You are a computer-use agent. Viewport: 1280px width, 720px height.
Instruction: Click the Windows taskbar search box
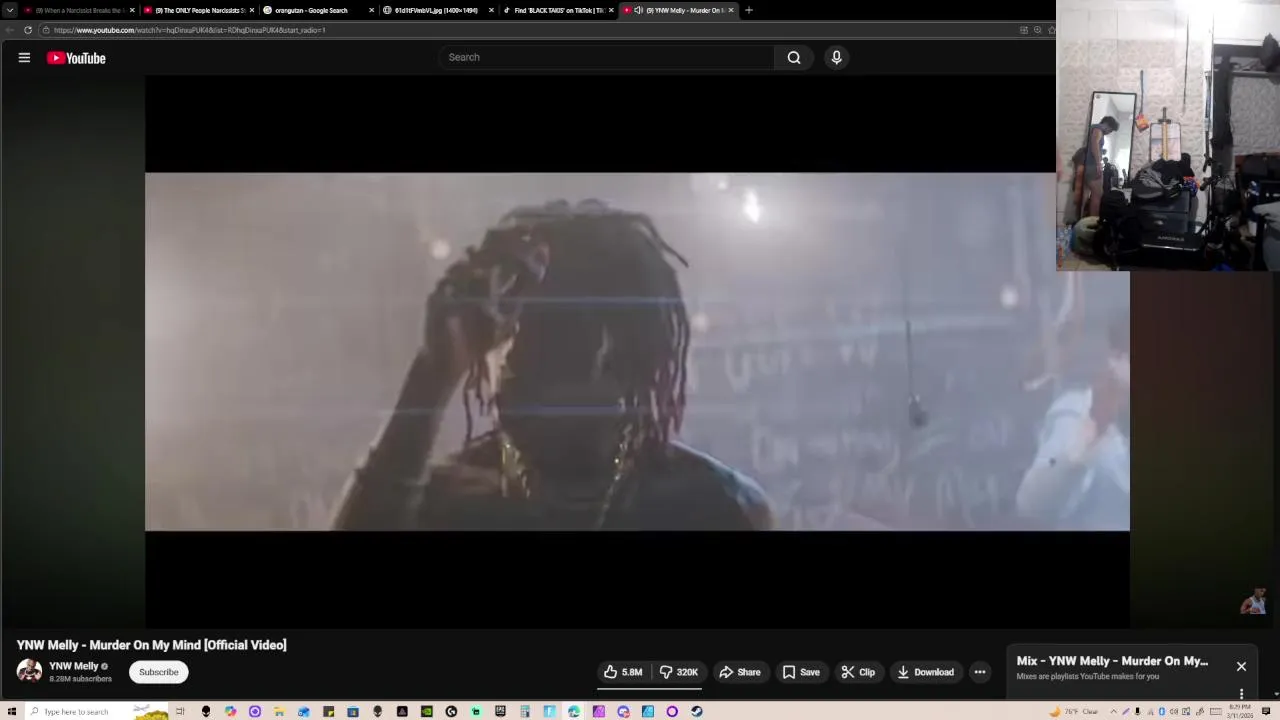tap(96, 712)
